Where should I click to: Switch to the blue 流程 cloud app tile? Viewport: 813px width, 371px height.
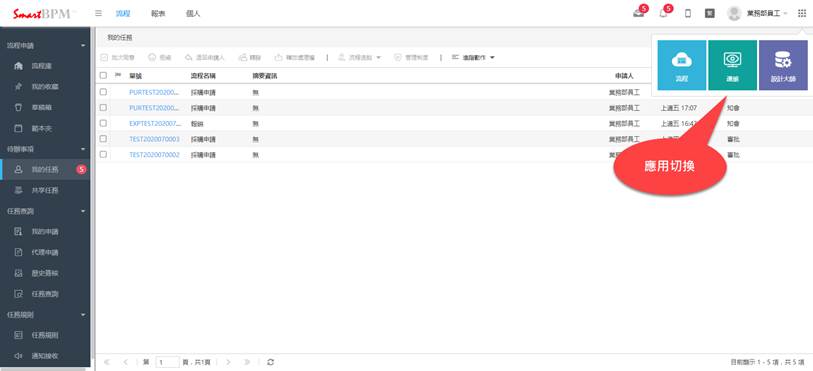[682, 65]
